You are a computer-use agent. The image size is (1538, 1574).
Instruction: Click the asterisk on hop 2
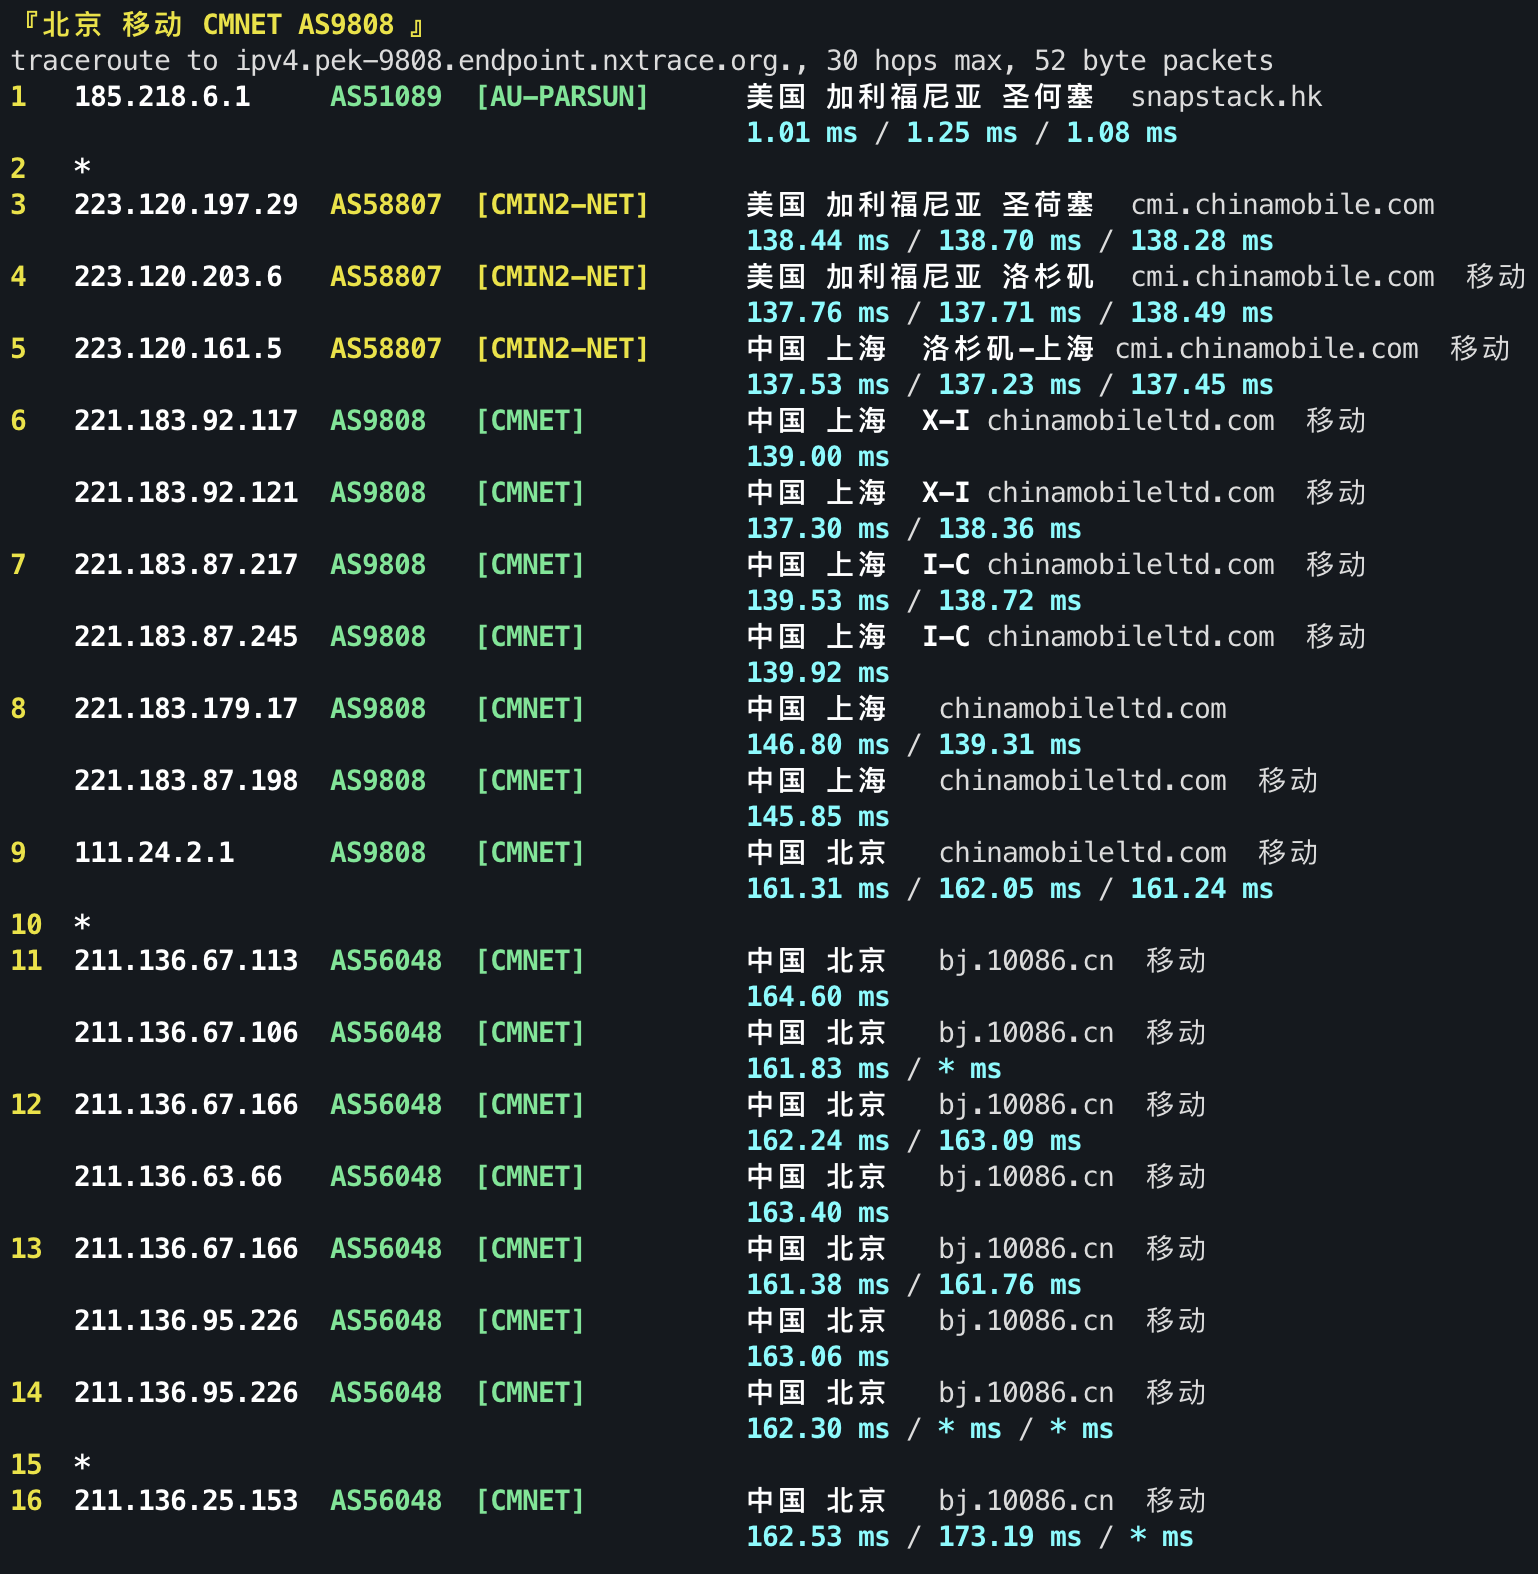[x=82, y=167]
